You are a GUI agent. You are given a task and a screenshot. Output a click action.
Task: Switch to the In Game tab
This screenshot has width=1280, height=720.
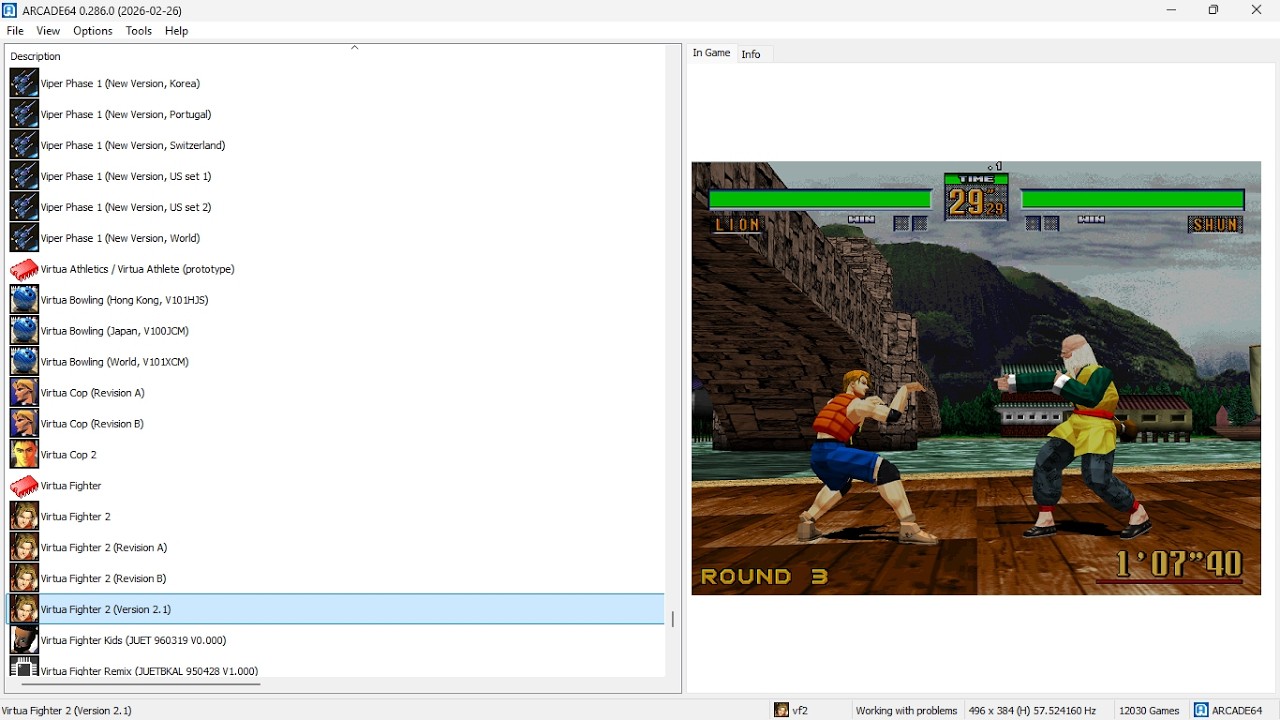[x=712, y=53]
